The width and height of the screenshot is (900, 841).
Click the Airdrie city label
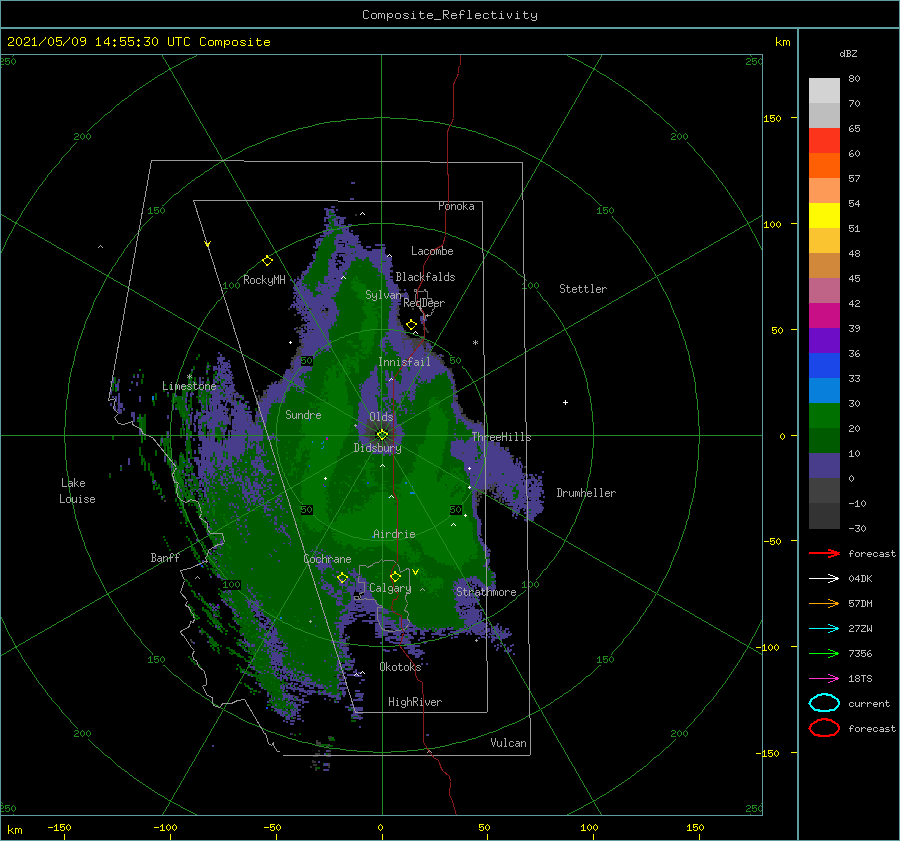tap(394, 534)
